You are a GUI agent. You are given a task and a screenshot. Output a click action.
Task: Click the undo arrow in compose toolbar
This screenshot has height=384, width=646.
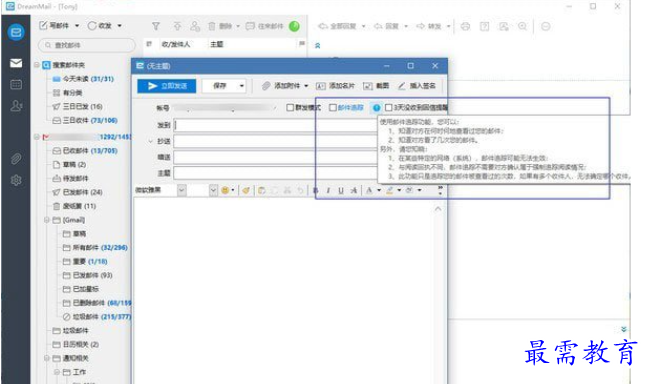300,190
